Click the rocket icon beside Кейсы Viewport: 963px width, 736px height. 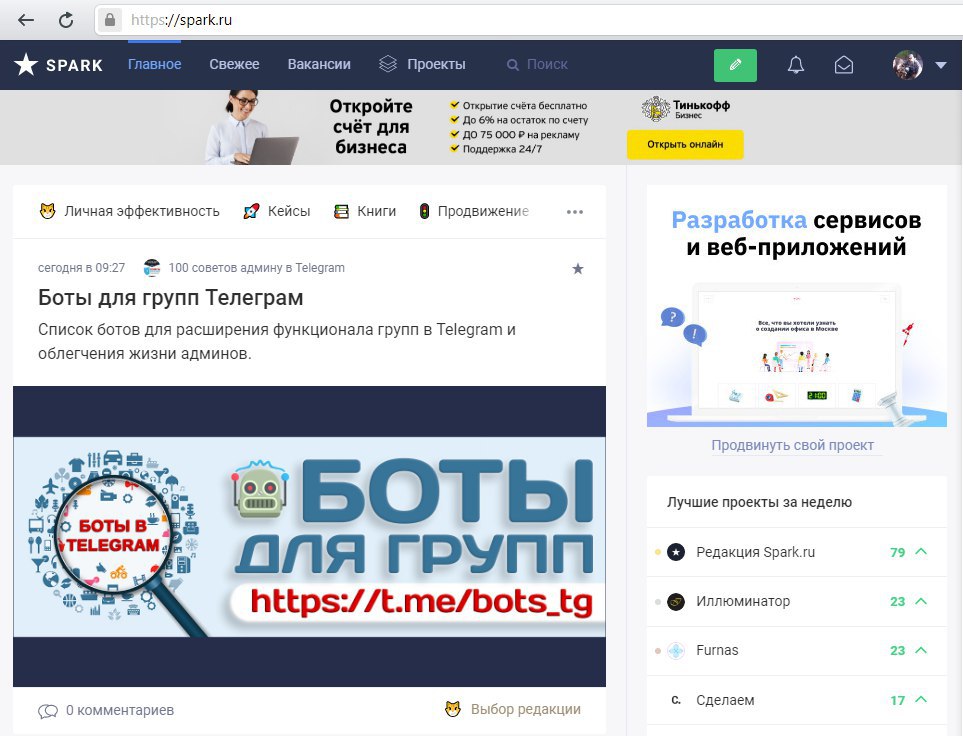pos(251,211)
